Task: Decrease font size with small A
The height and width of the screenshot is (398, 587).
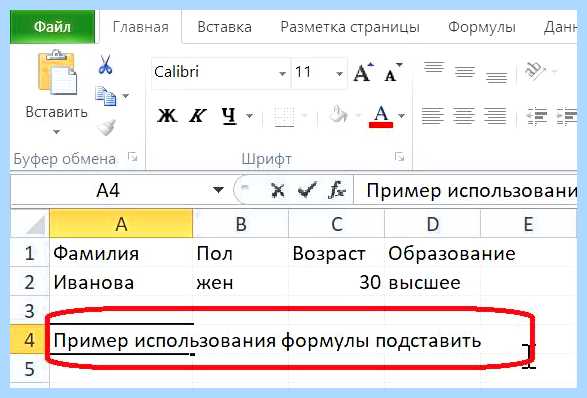Action: (392, 72)
